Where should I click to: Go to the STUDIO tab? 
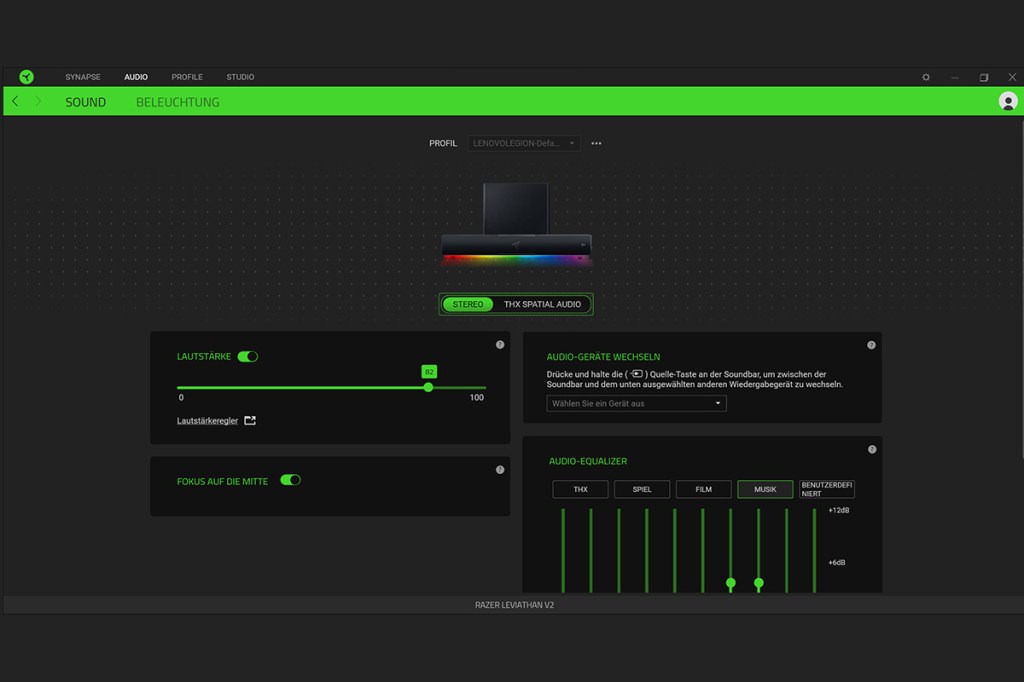[x=240, y=77]
